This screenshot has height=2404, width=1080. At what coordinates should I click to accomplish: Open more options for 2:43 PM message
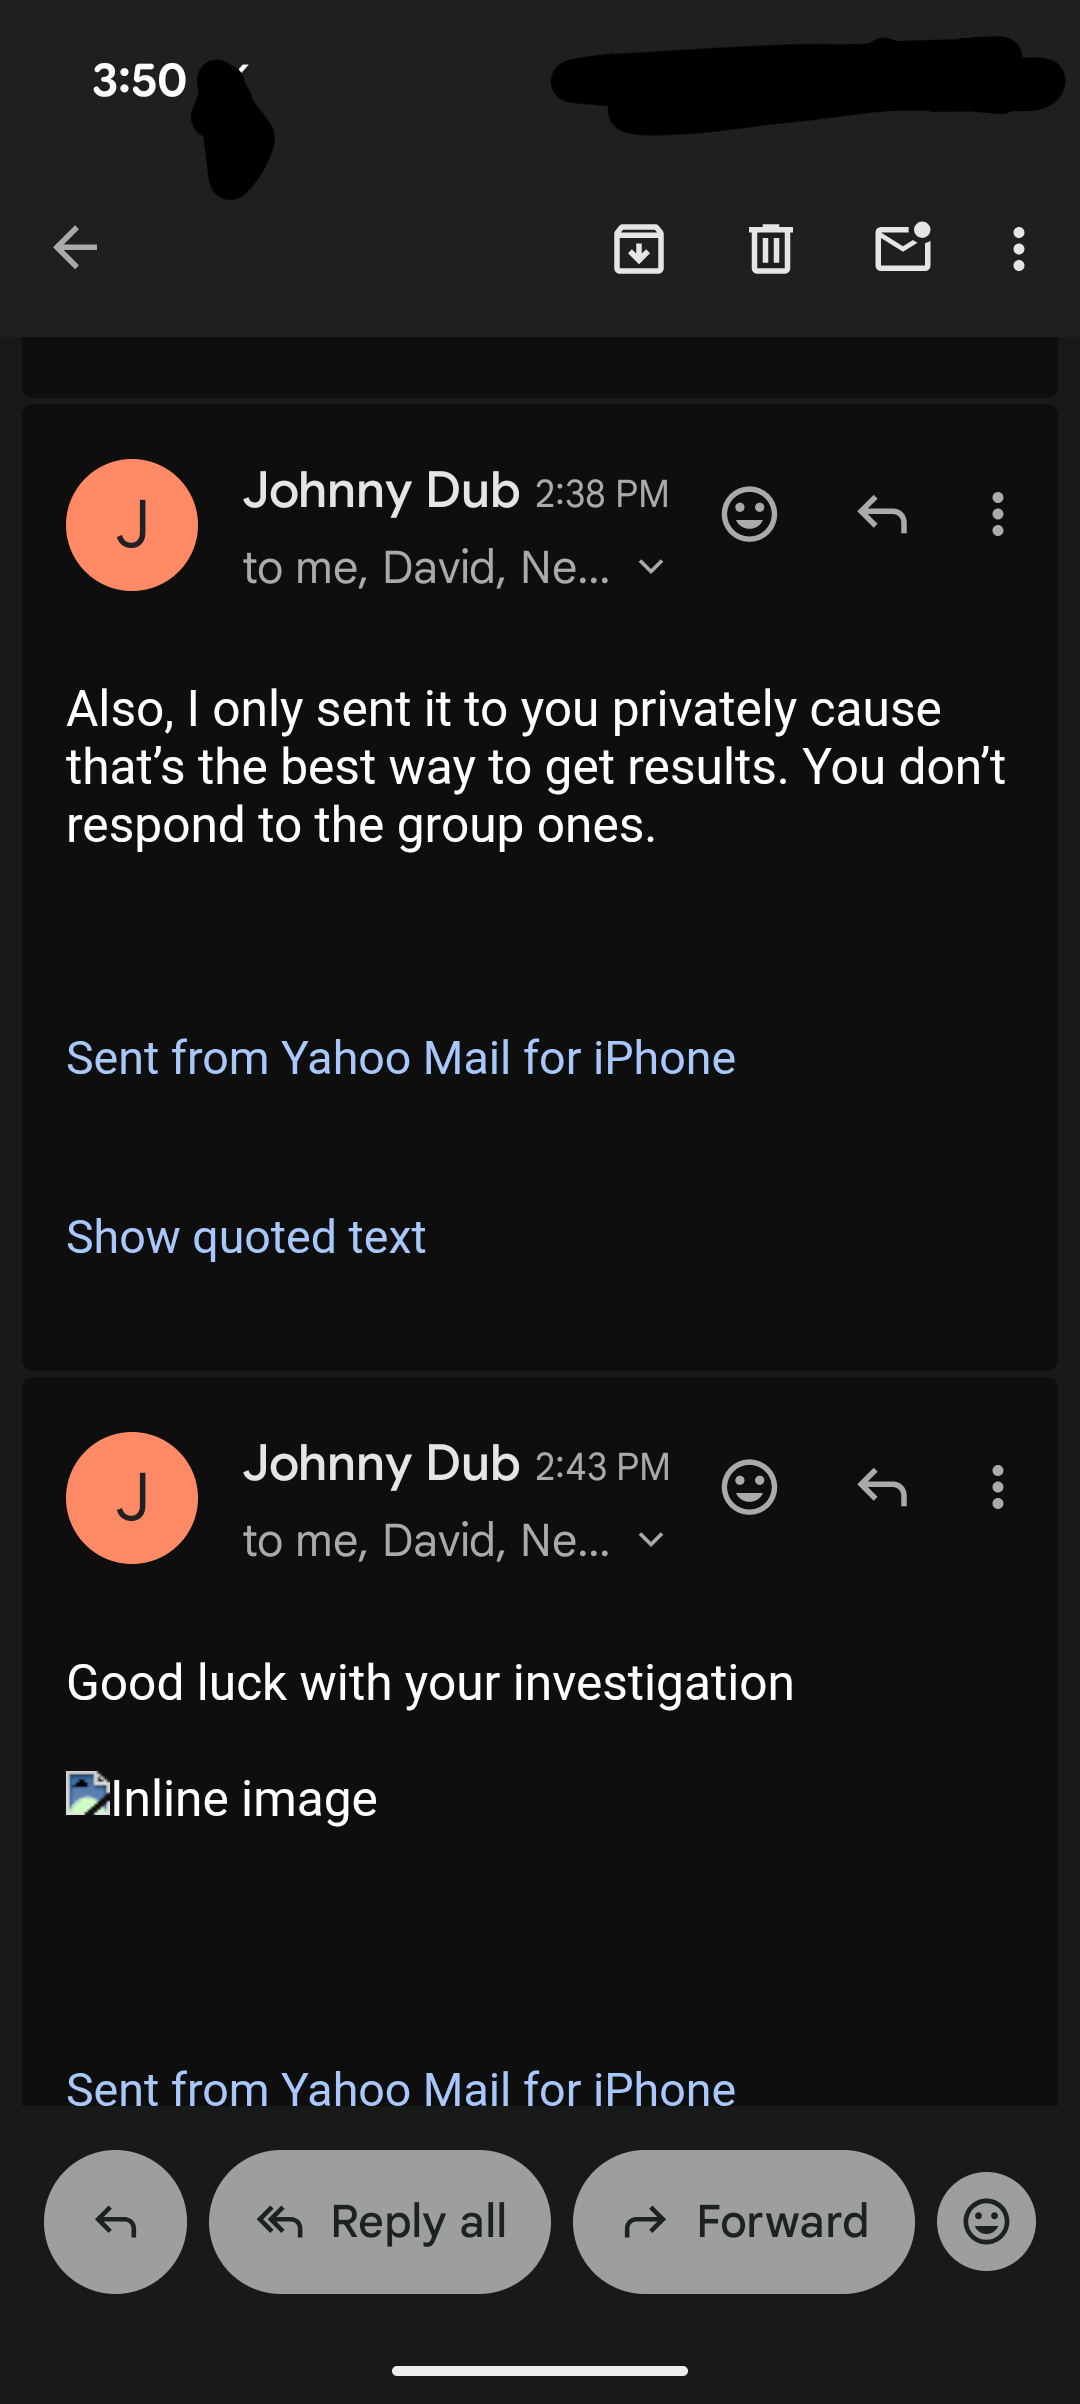point(997,1487)
